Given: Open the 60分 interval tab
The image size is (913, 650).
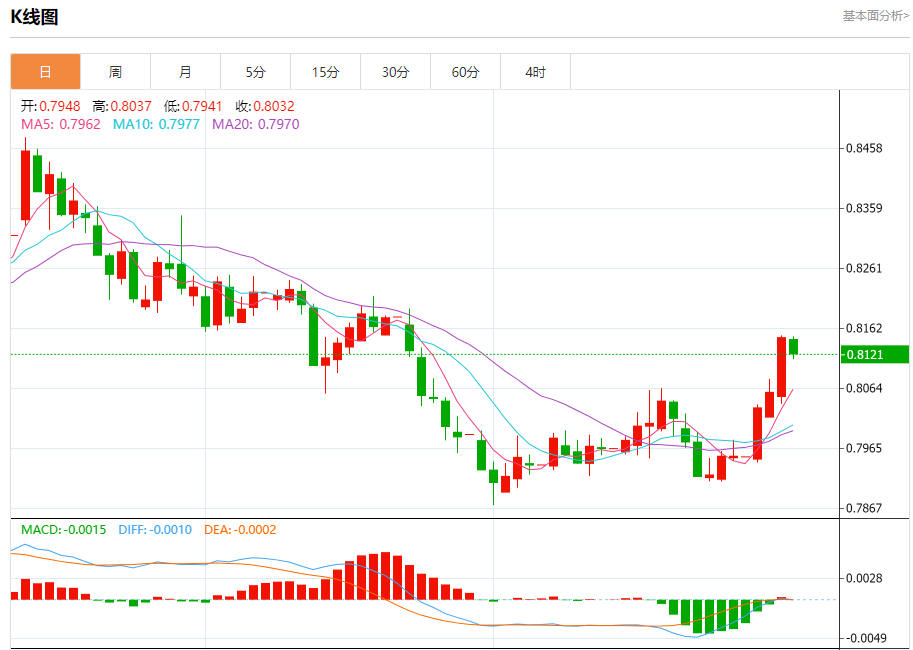Looking at the screenshot, I should point(465,72).
